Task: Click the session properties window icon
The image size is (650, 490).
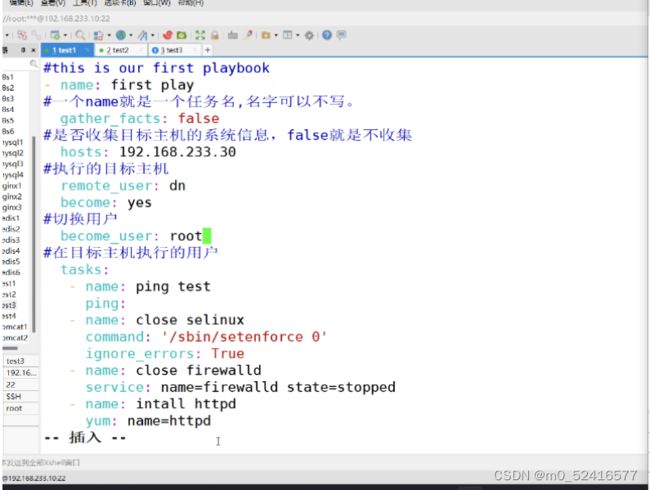Action: pyautogui.click(x=55, y=35)
